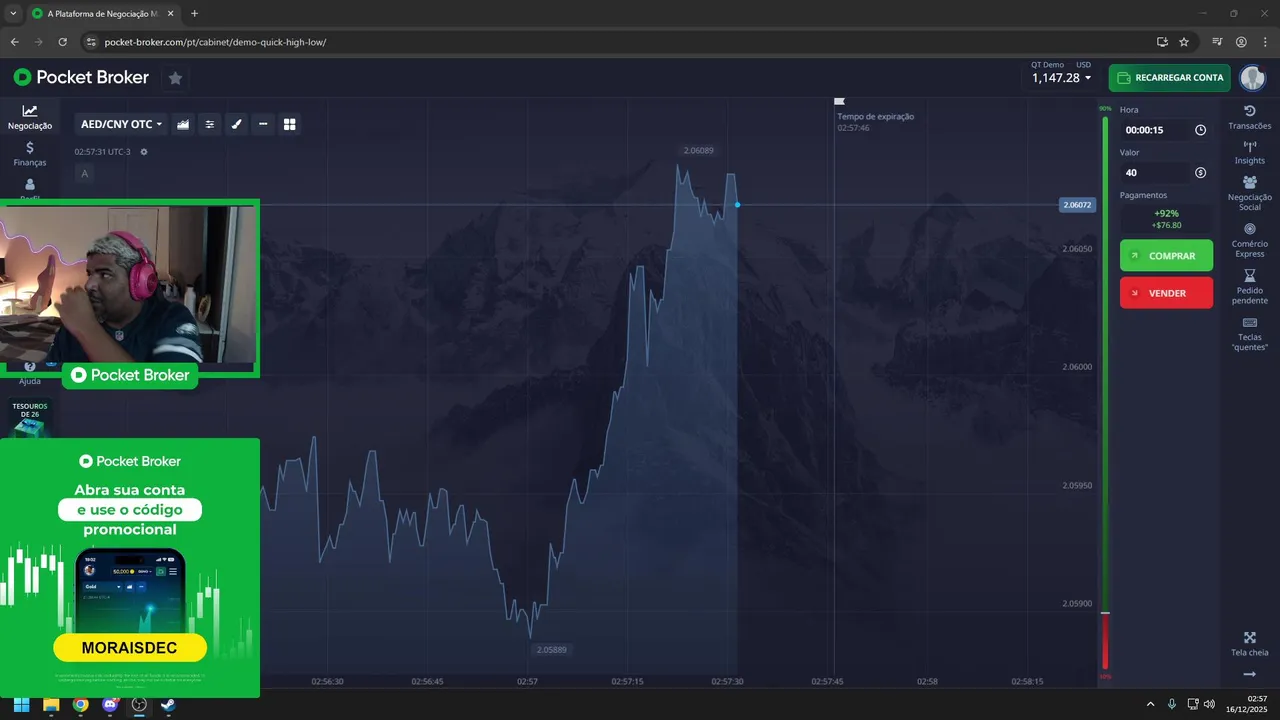Open Chrome's three-dot menu
The image size is (1280, 720).
click(1265, 42)
